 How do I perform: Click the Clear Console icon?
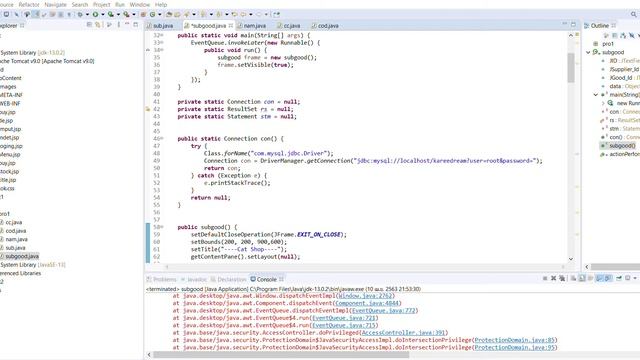[x=573, y=278]
